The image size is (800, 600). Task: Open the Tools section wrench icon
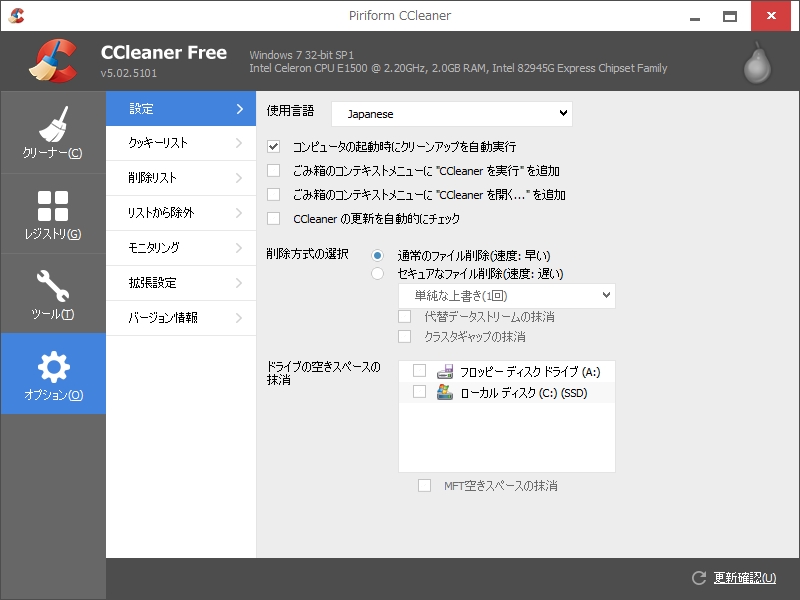[x=53, y=286]
